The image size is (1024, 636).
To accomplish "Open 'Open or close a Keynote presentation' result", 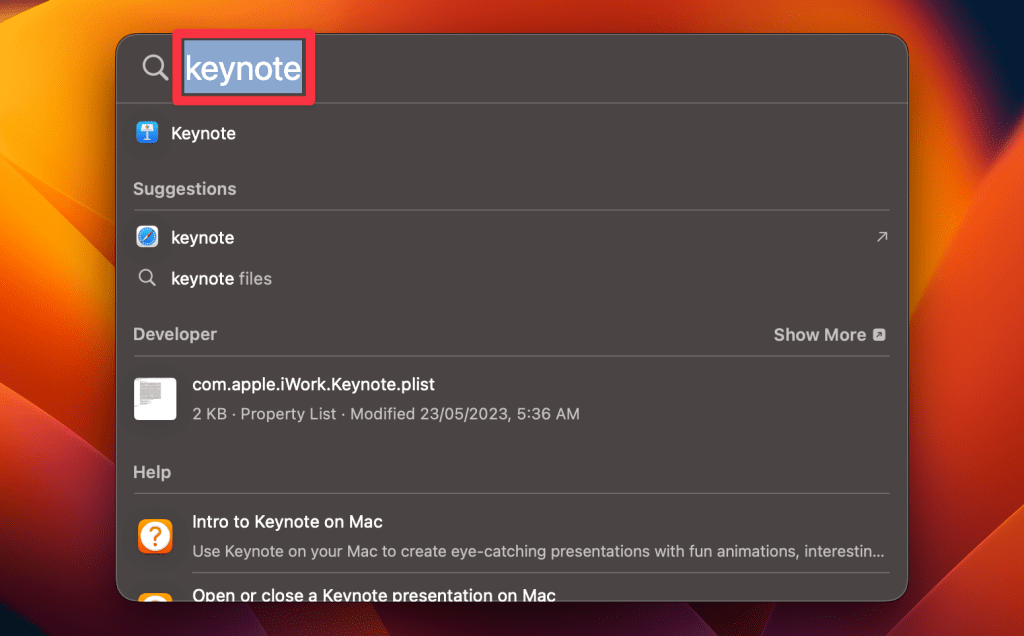I will (374, 595).
